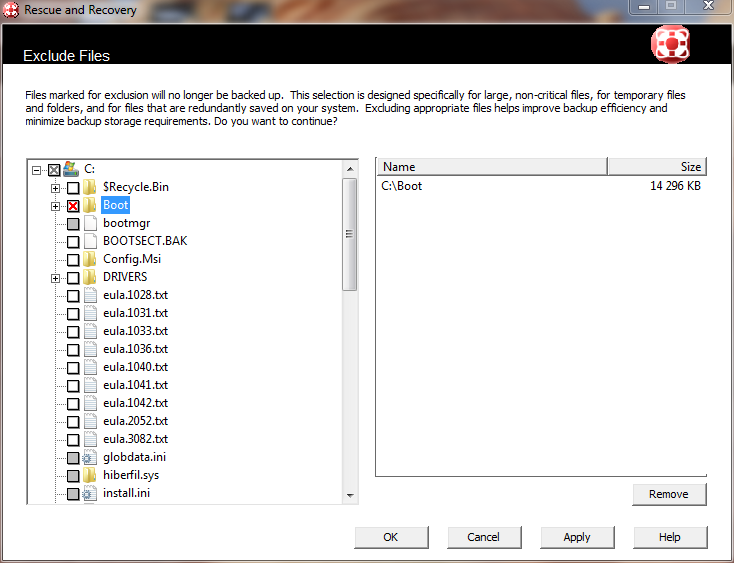The height and width of the screenshot is (563, 734).
Task: Expand the DRIVERS folder node
Action: (56, 278)
